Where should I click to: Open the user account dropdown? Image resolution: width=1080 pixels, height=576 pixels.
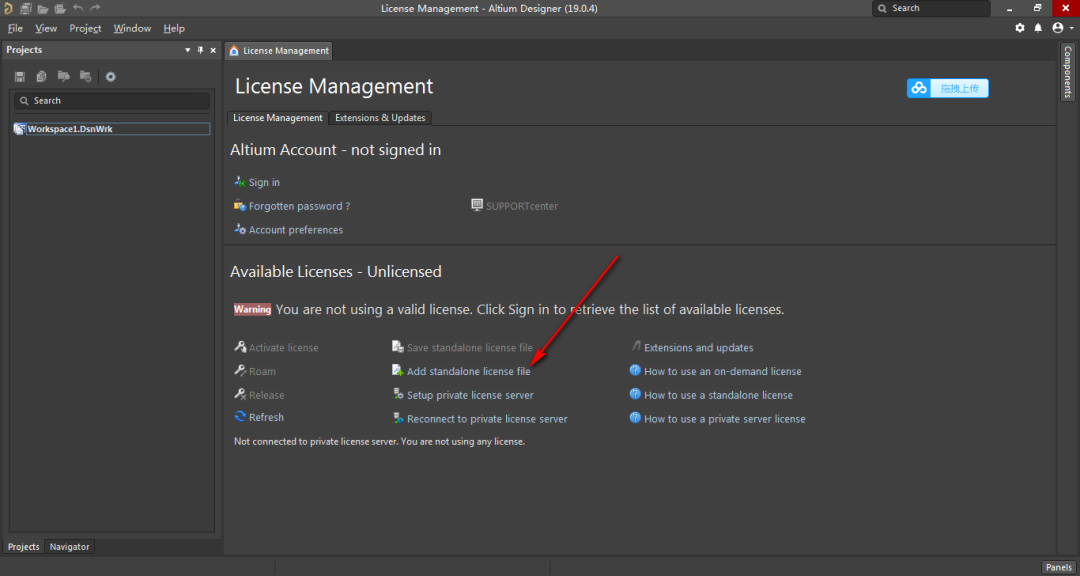(x=1063, y=28)
